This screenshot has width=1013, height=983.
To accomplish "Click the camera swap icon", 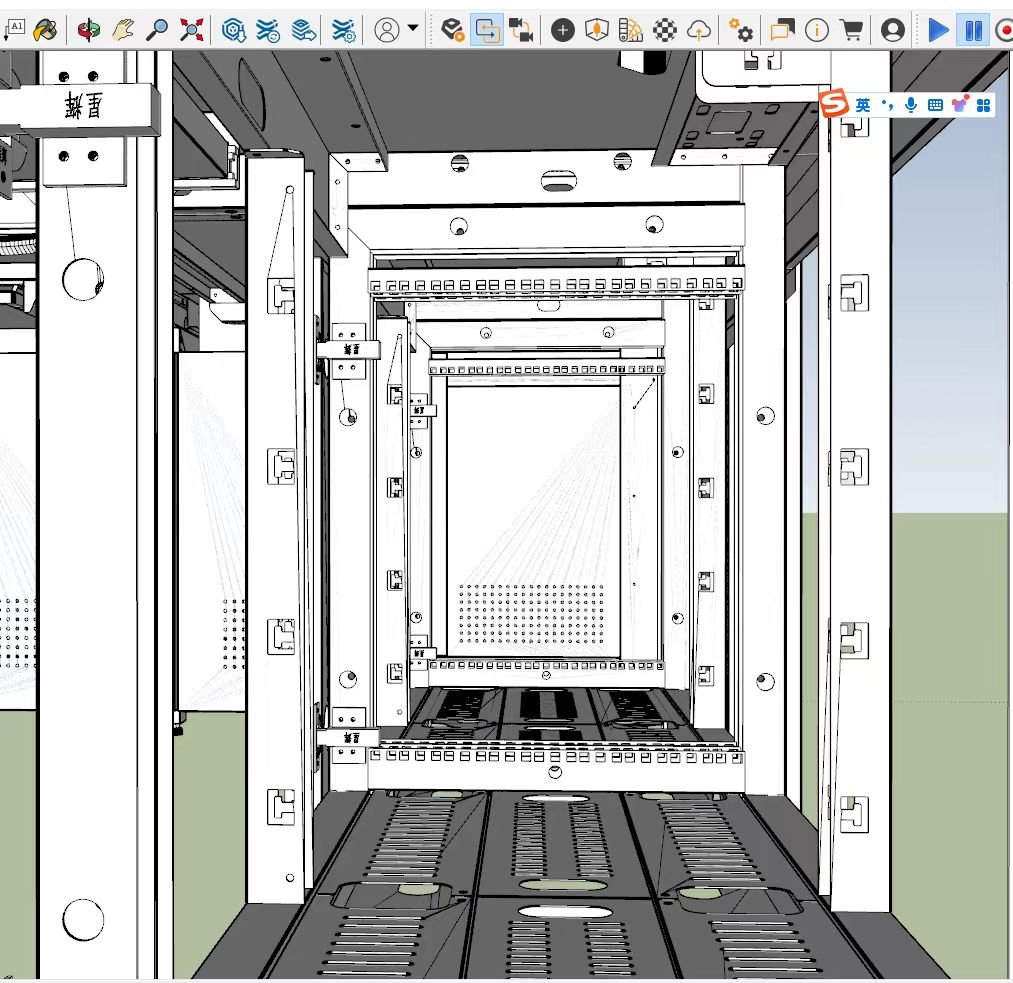I will 521,30.
